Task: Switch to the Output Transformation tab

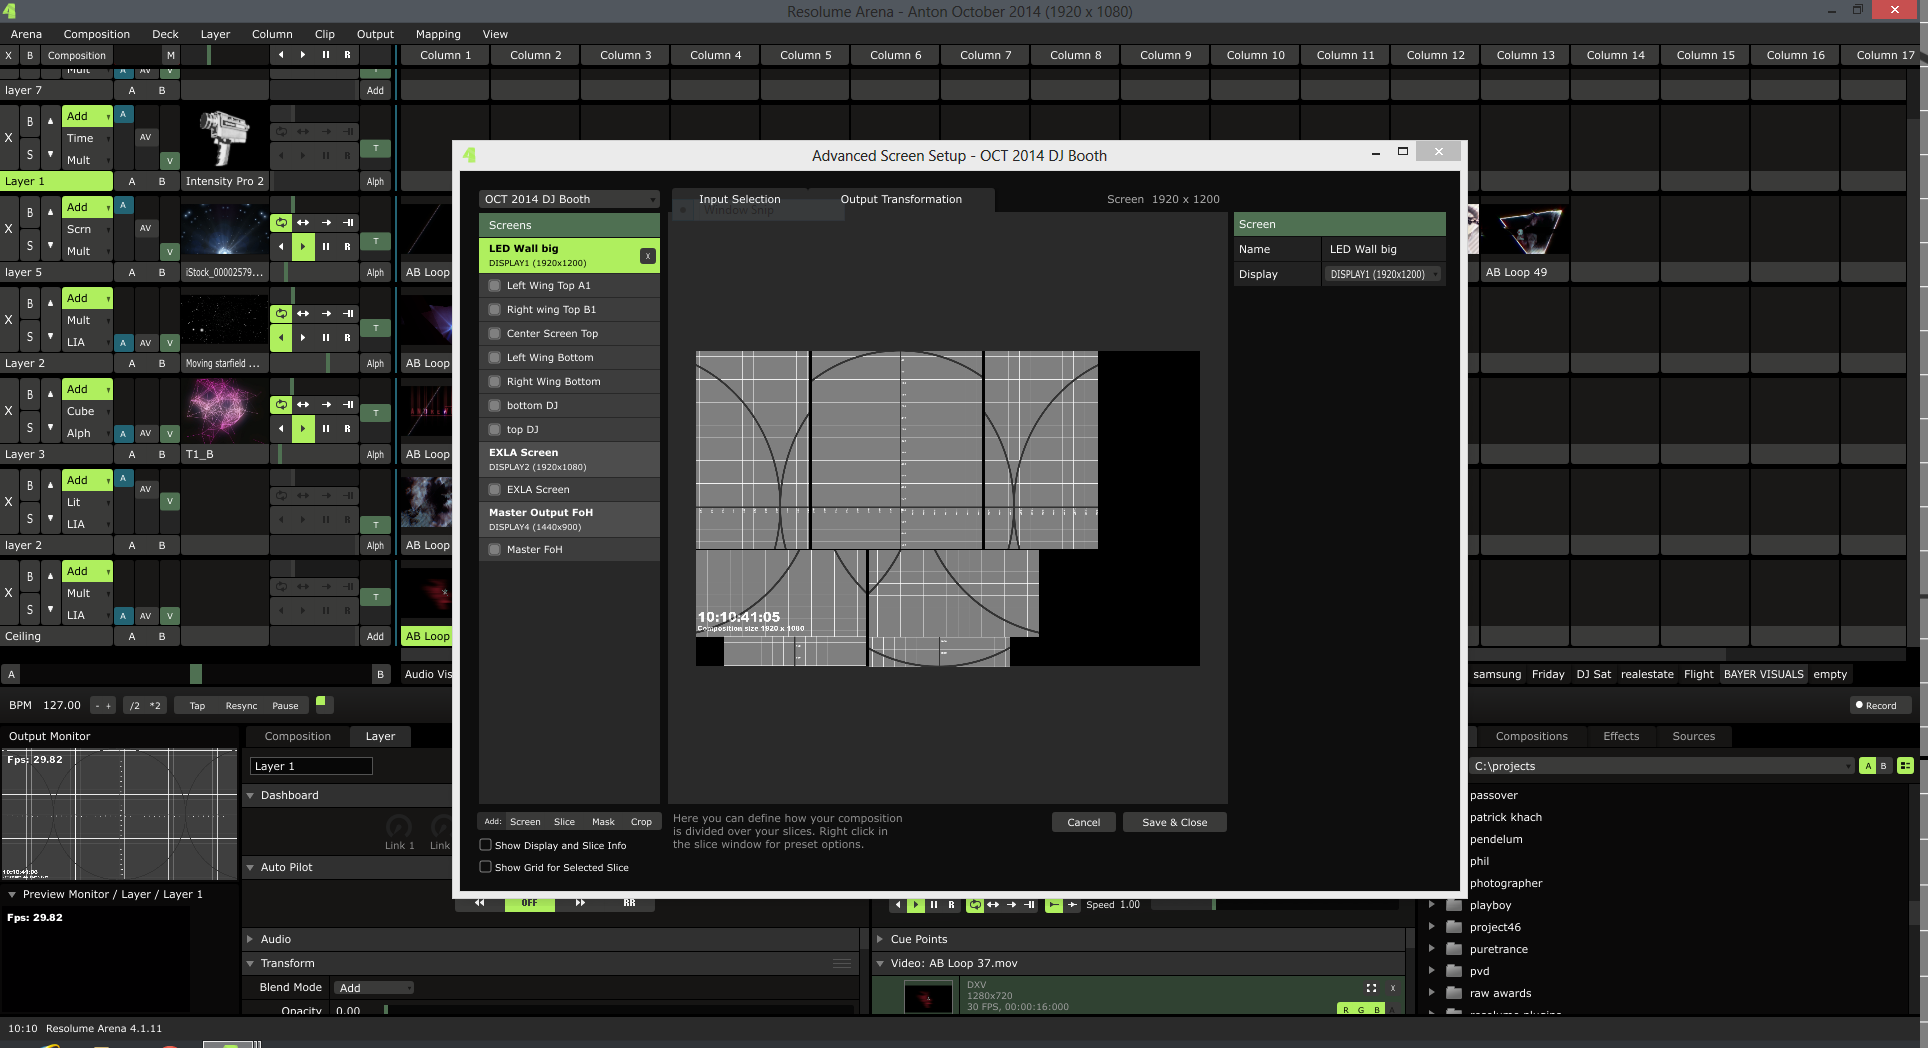Action: click(x=900, y=199)
